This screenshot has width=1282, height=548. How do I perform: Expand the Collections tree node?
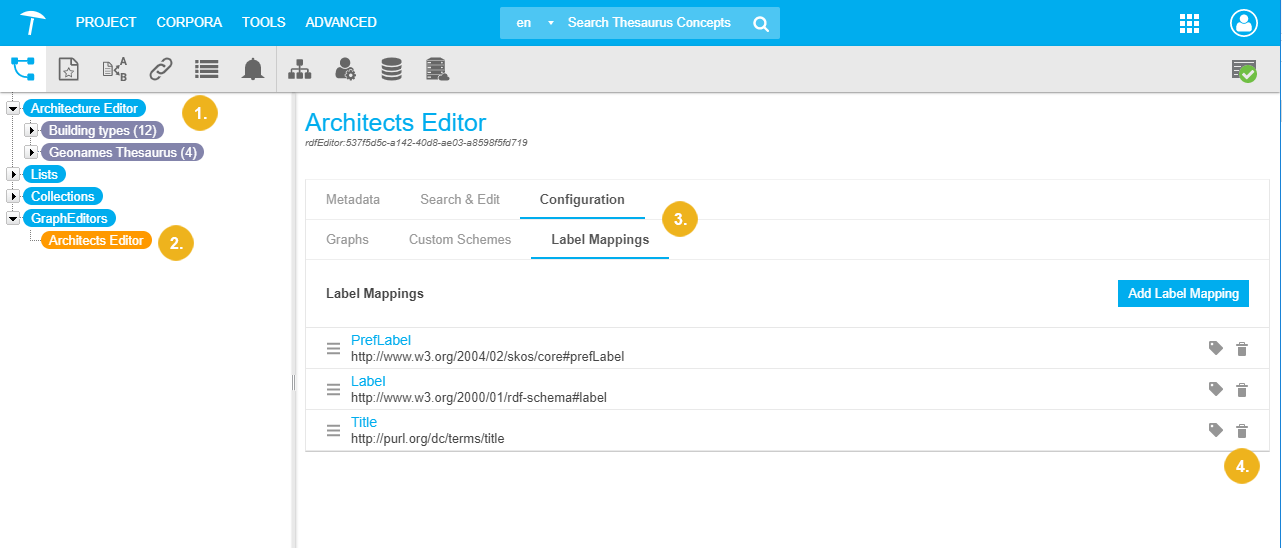pos(13,196)
